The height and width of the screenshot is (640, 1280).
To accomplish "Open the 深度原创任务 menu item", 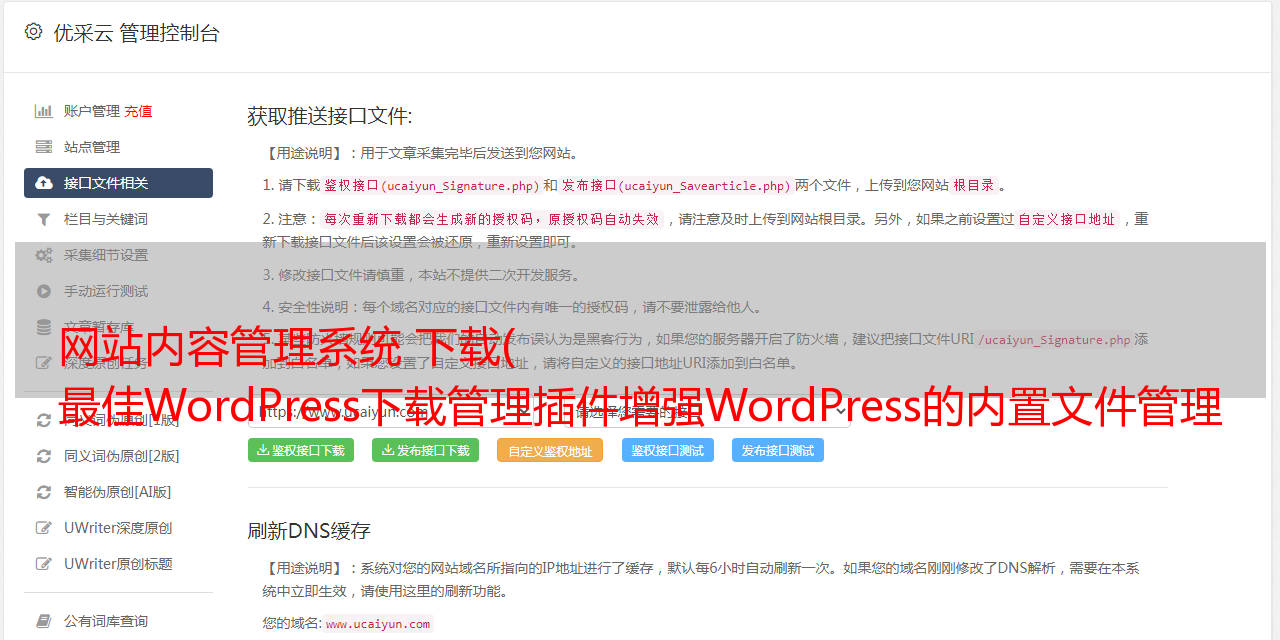I will coord(118,363).
